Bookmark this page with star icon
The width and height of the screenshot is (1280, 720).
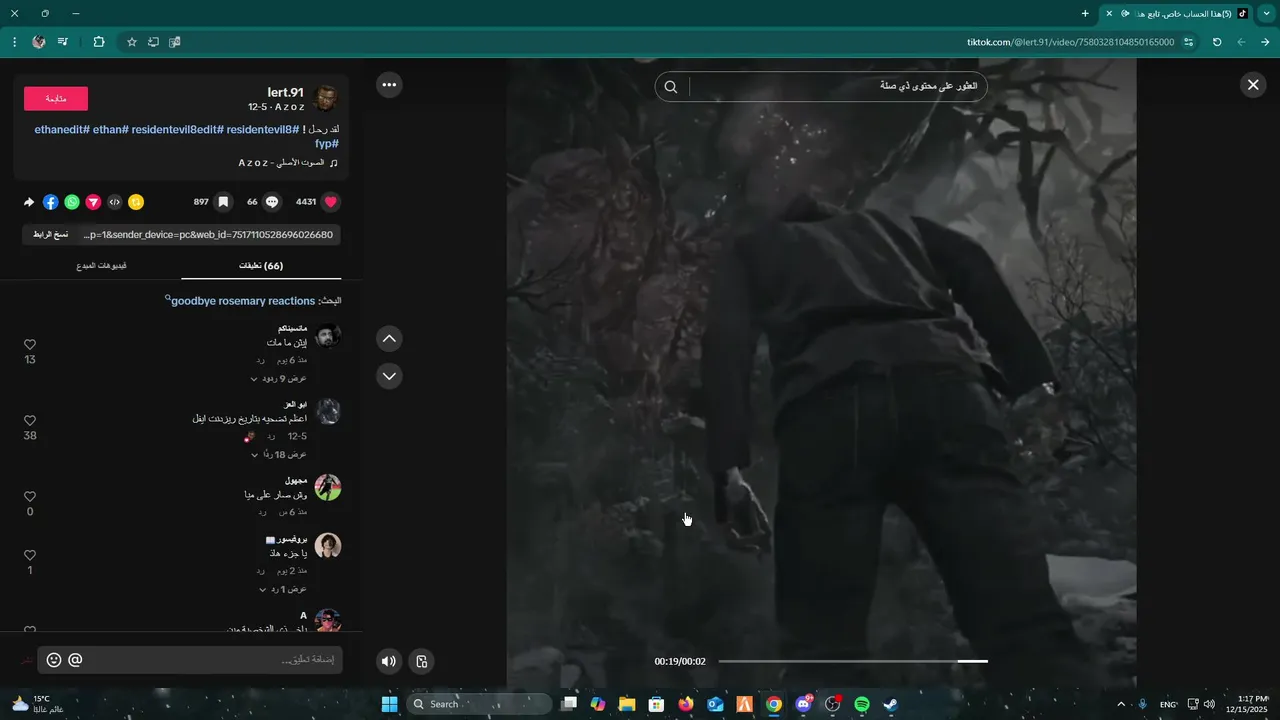click(x=131, y=42)
